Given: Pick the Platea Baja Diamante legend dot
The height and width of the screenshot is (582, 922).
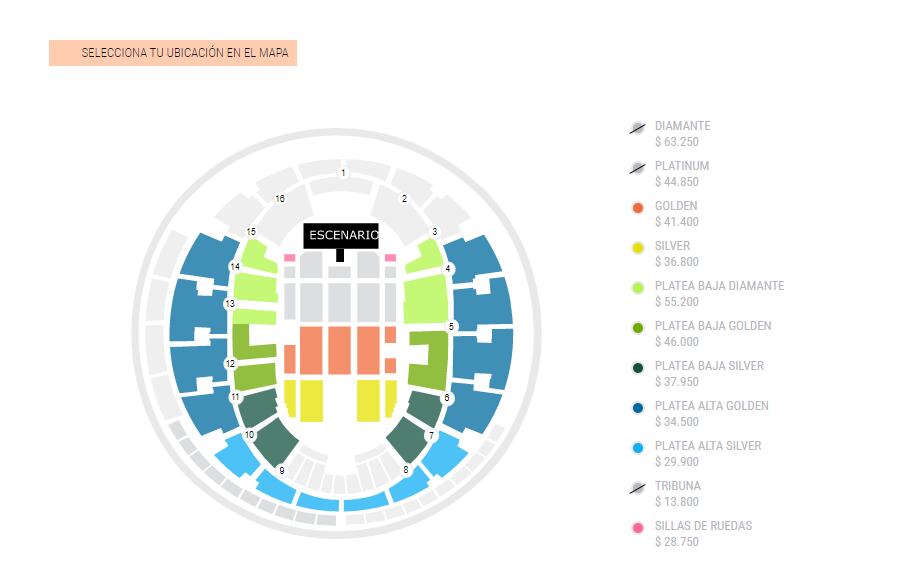Looking at the screenshot, I should [x=637, y=288].
